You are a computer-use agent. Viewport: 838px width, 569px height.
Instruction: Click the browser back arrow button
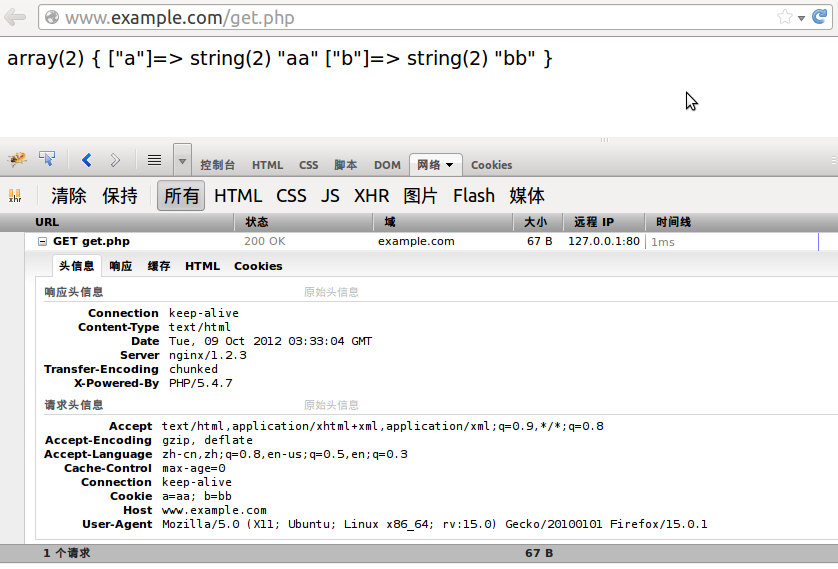pos(15,17)
